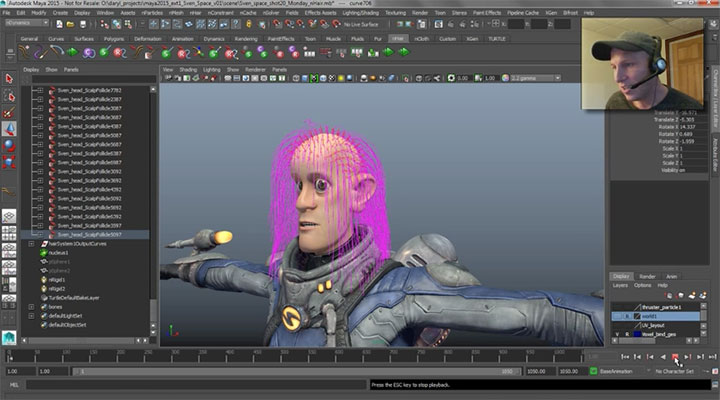Viewport: 720px width, 400px height.
Task: Toggle R reference box of world1 layer
Action: point(628,316)
